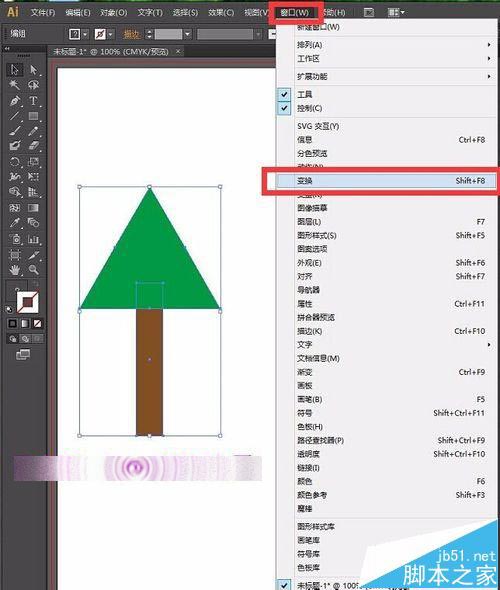Select the Pen tool
This screenshot has height=590, width=500.
(15, 101)
